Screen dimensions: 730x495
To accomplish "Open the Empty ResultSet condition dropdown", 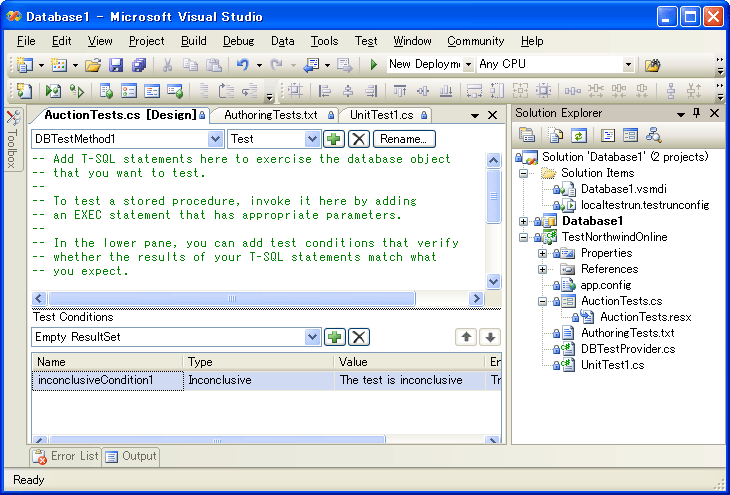I will point(312,337).
